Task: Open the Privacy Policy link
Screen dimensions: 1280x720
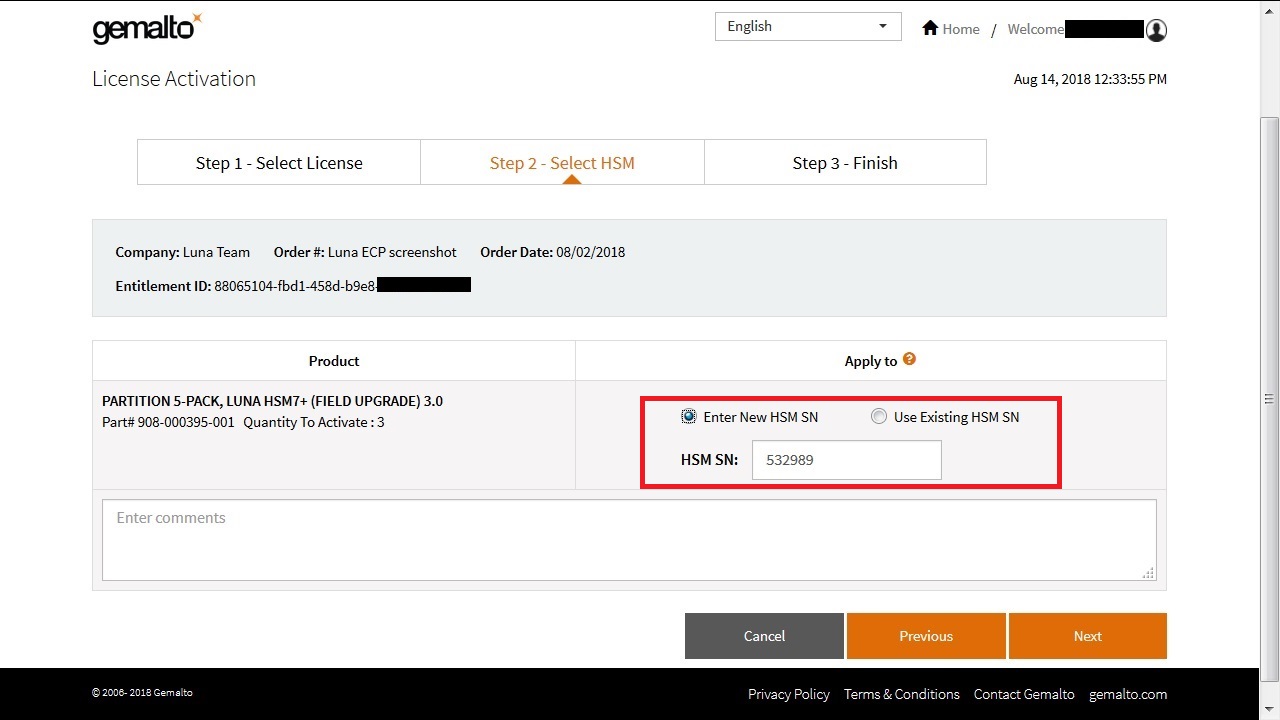Action: (788, 694)
